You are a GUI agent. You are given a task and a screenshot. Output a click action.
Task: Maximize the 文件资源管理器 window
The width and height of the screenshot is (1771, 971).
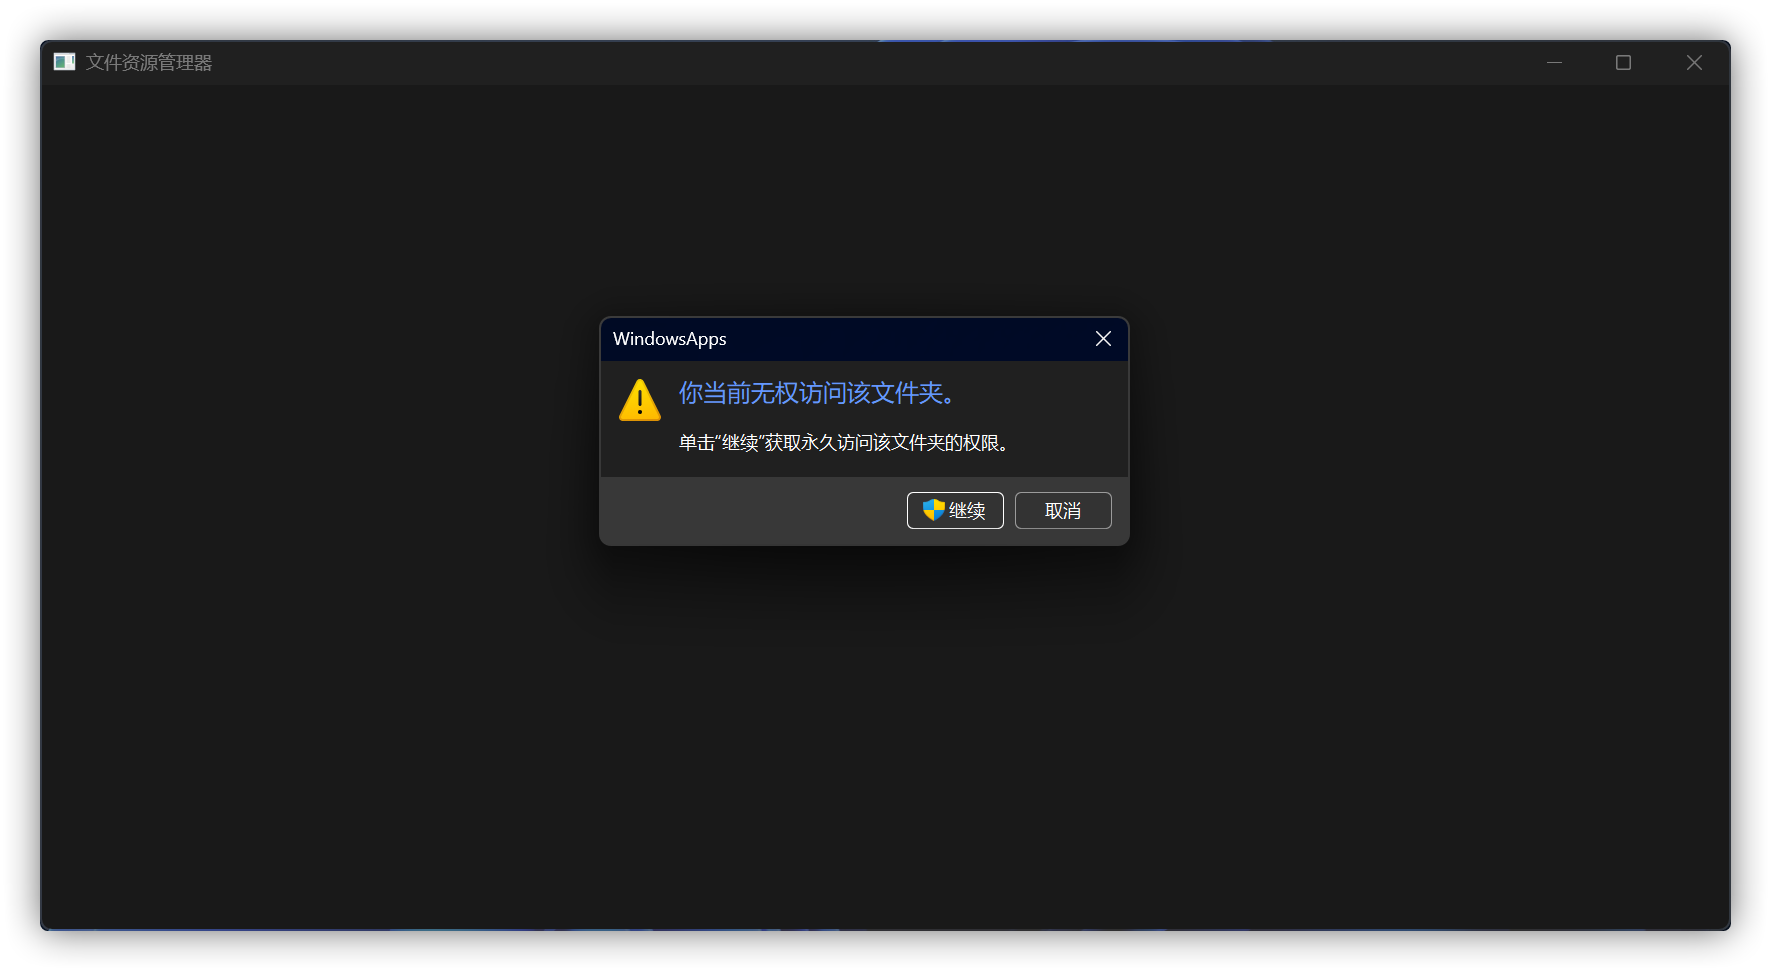tap(1623, 62)
